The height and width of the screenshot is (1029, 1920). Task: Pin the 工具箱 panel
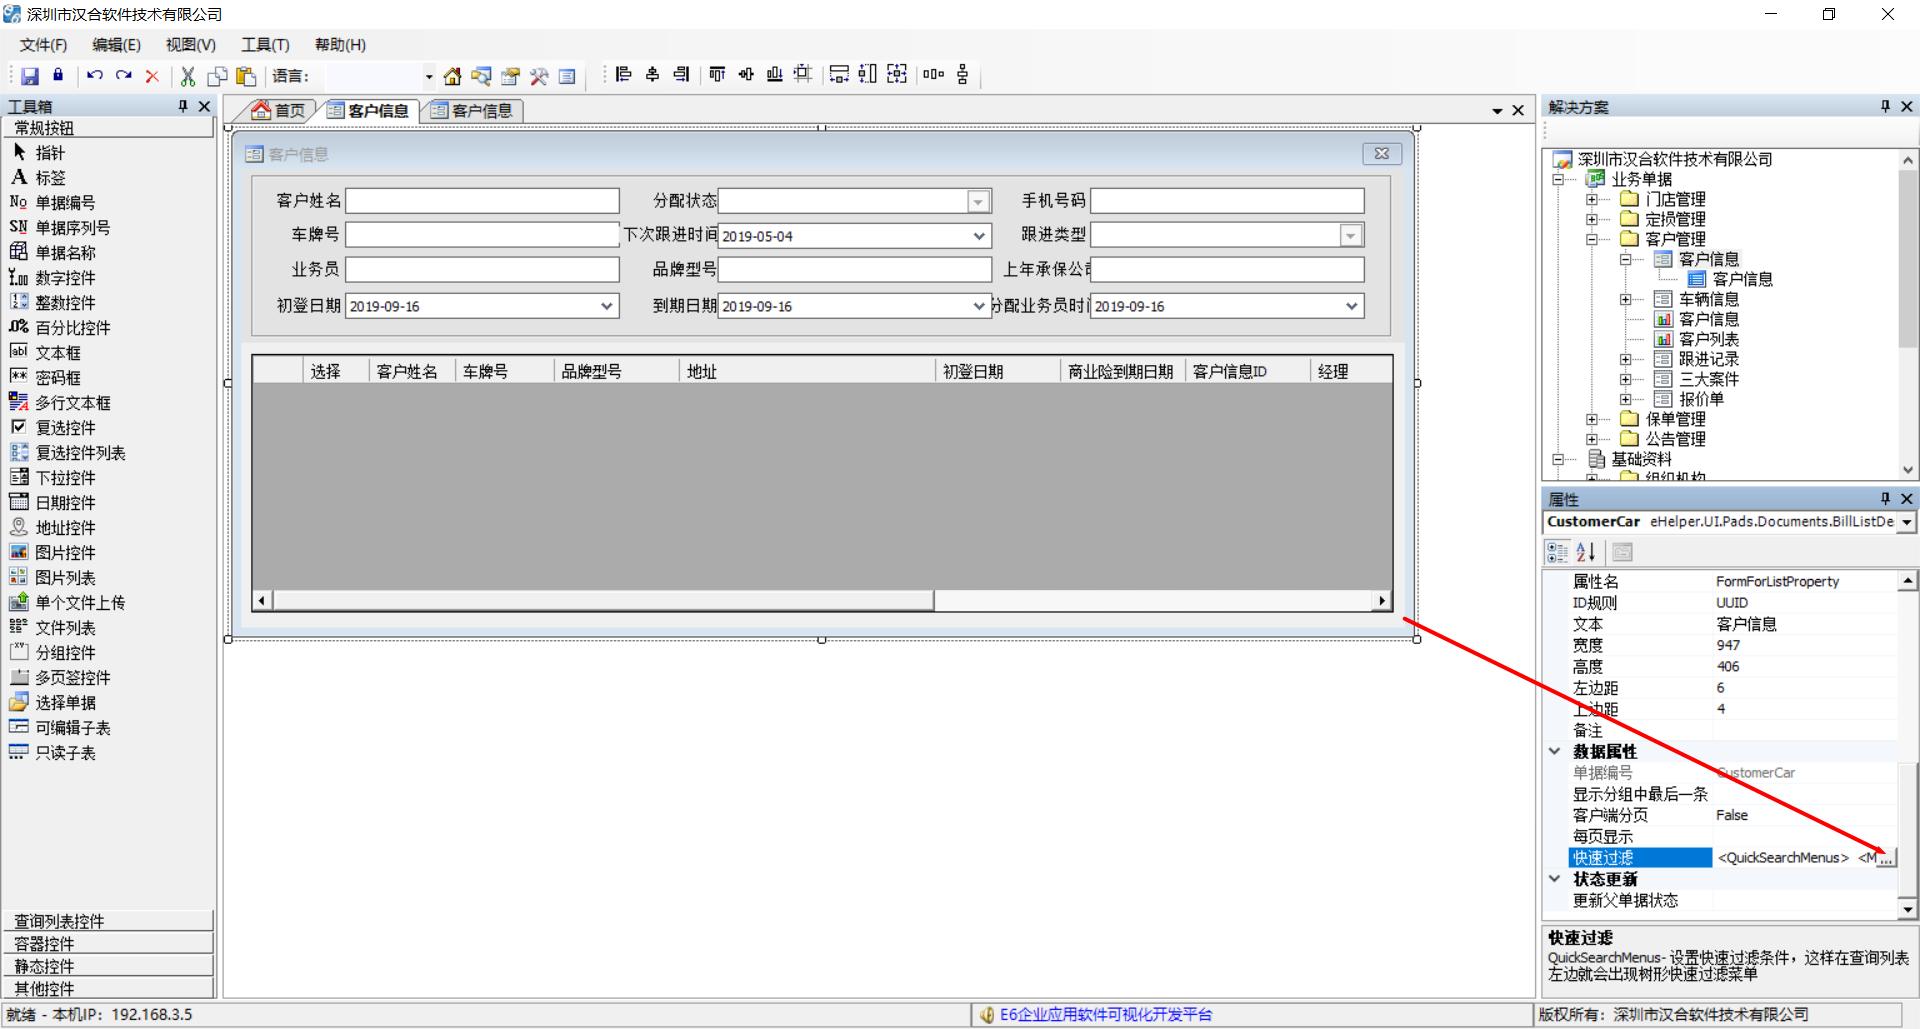(183, 106)
